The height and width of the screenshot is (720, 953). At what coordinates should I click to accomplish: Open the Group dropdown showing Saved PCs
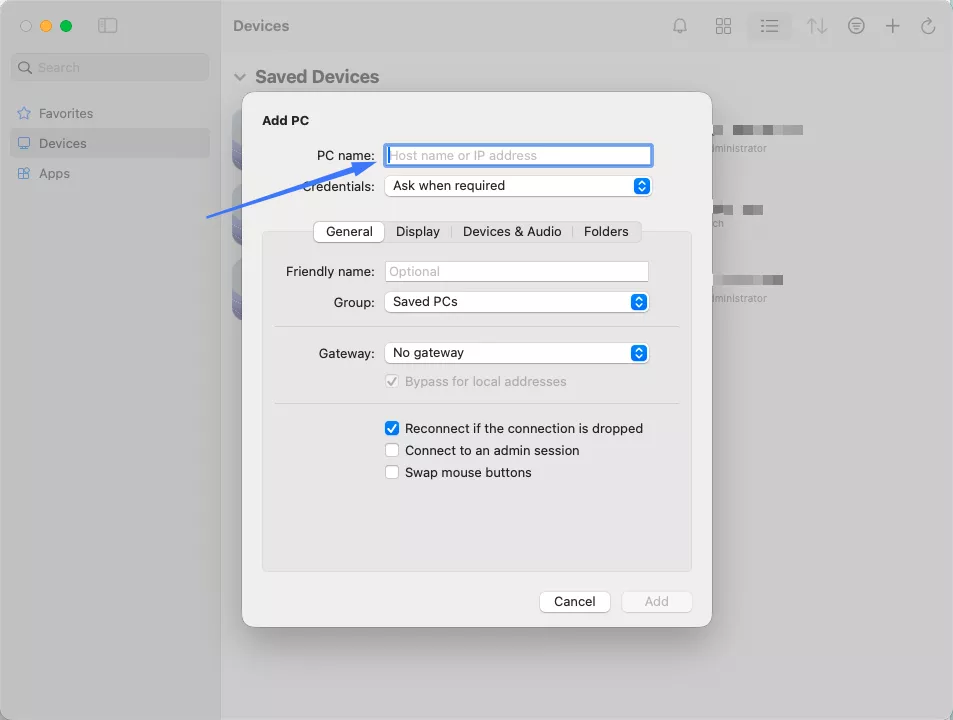pyautogui.click(x=517, y=301)
